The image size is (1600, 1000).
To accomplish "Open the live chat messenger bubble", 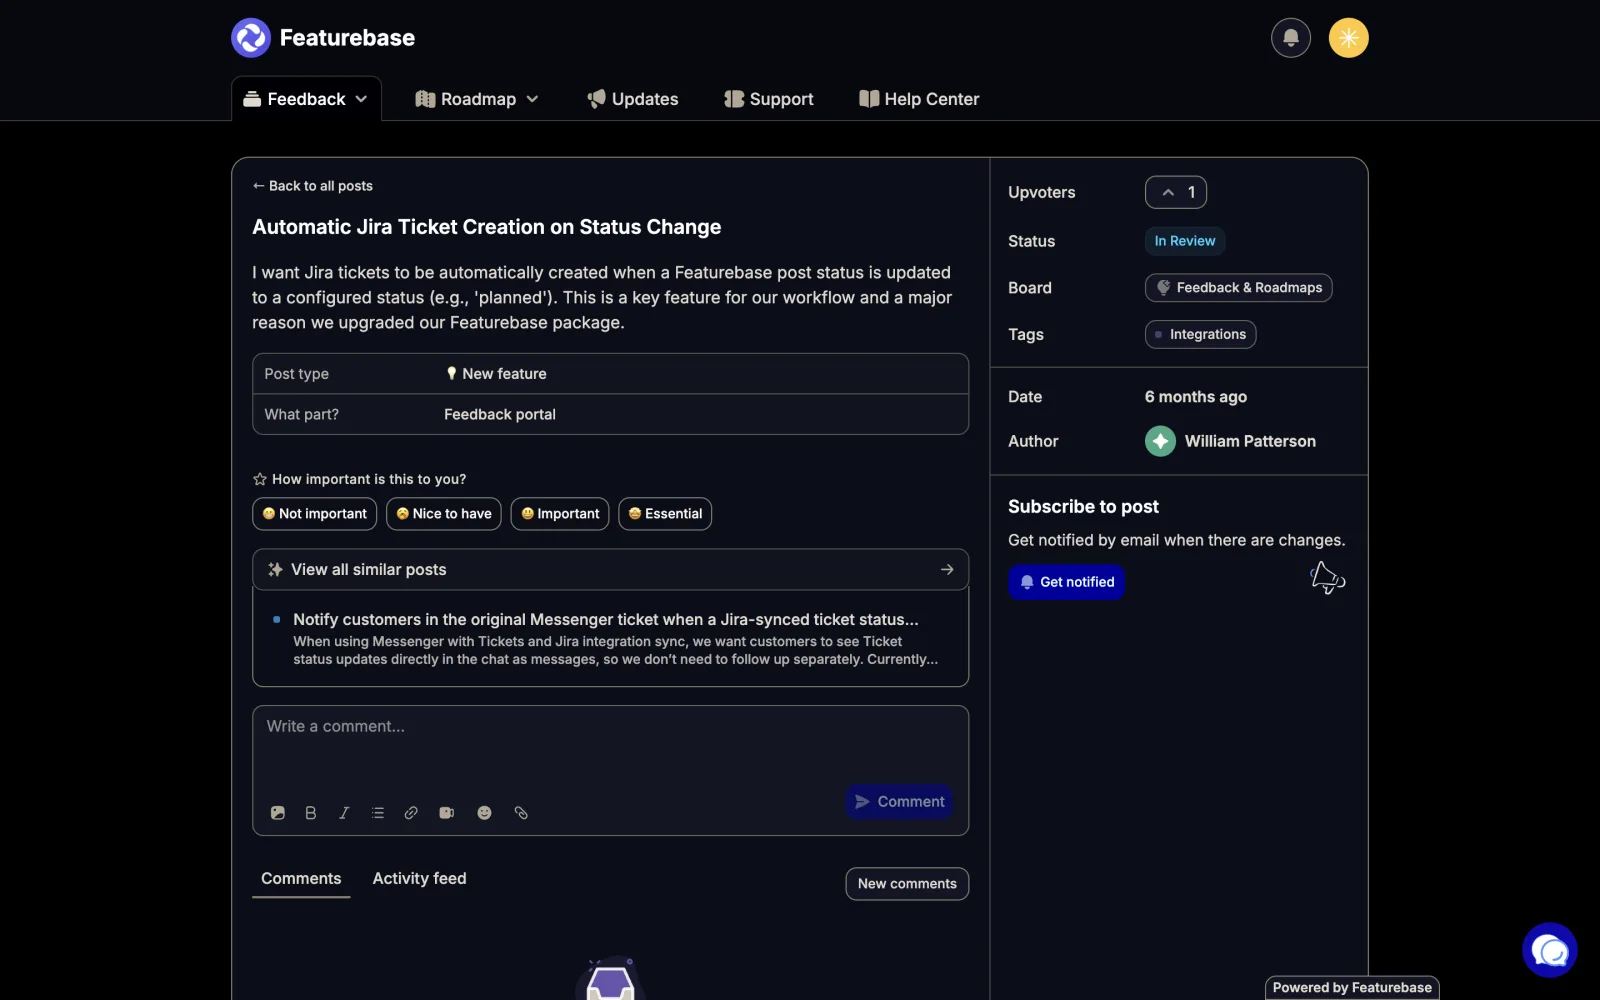I will 1550,950.
